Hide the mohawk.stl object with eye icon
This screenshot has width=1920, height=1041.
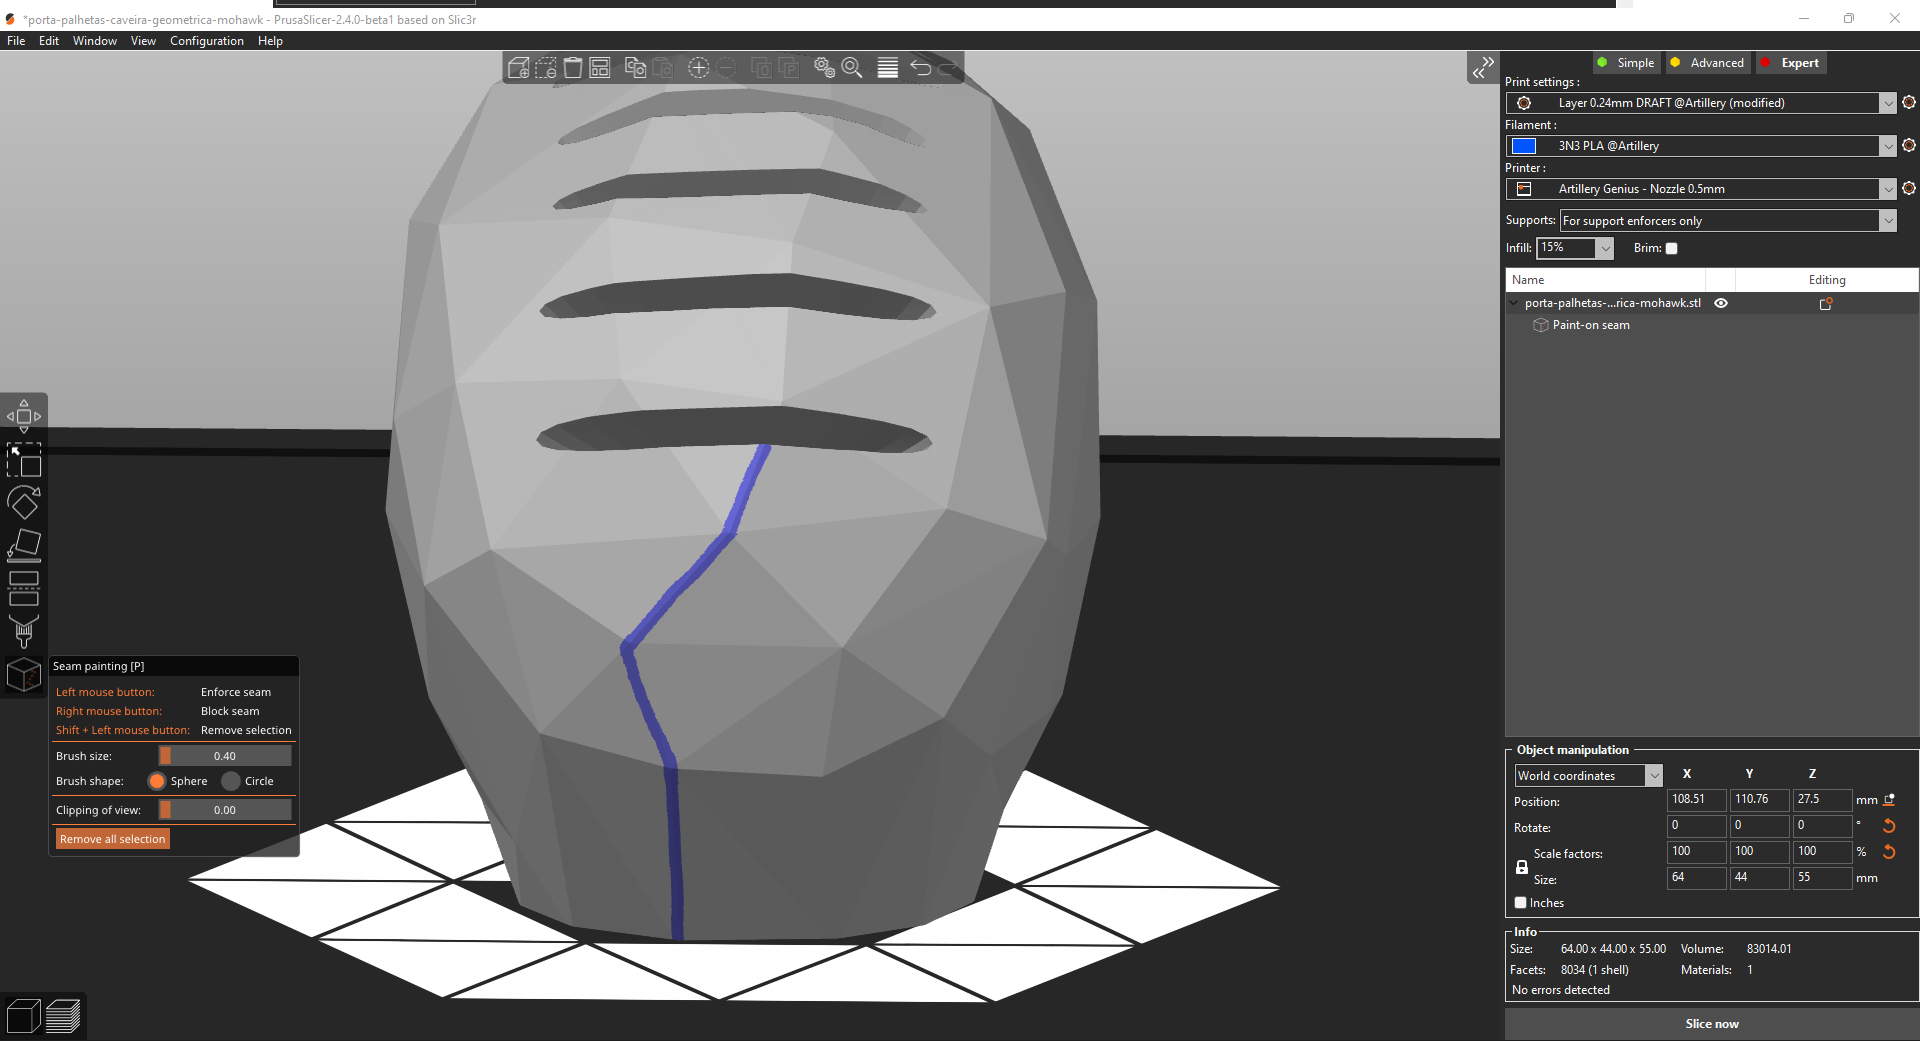coord(1721,303)
